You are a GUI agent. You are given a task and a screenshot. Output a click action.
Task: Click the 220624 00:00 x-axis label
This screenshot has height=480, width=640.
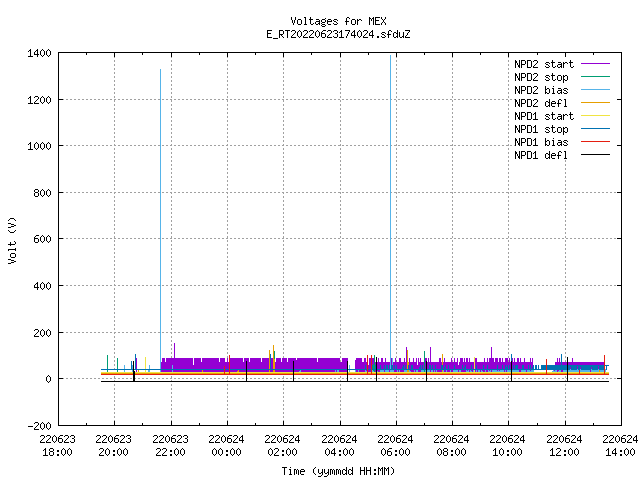pos(226,446)
